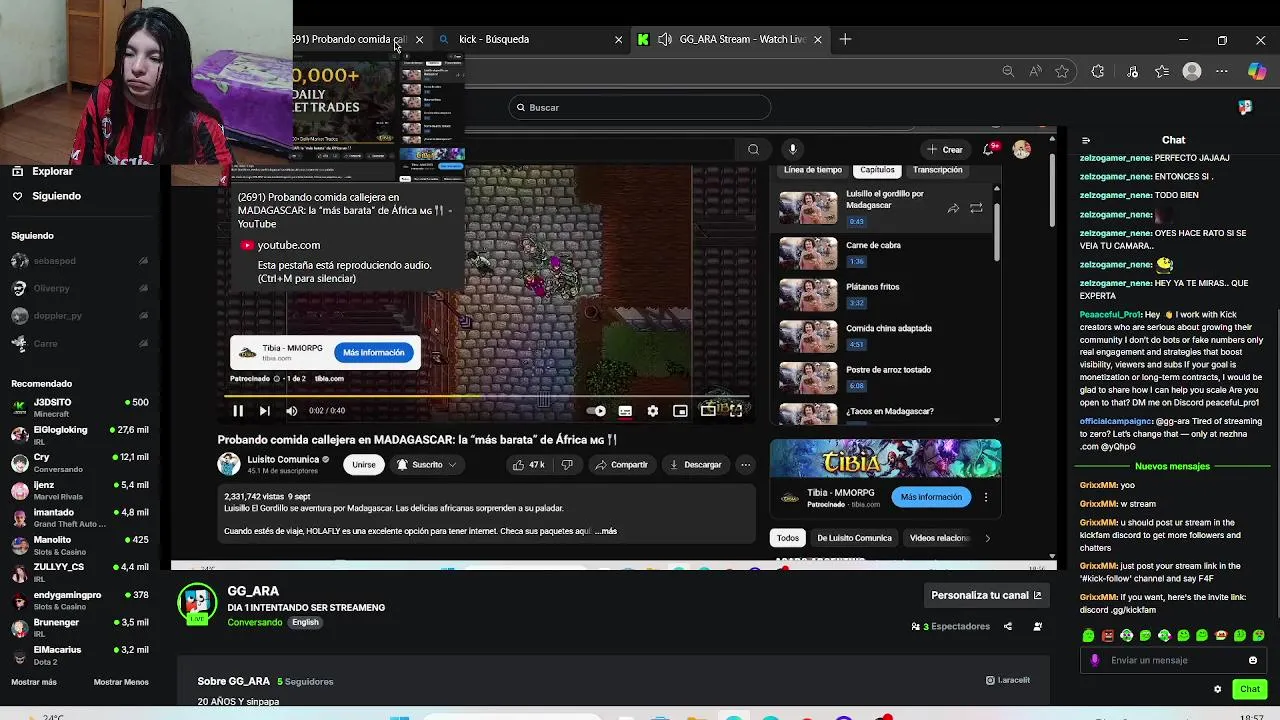Open the Luisito Comunica channel avatar
Viewport: 1280px width, 720px height.
pos(229,464)
